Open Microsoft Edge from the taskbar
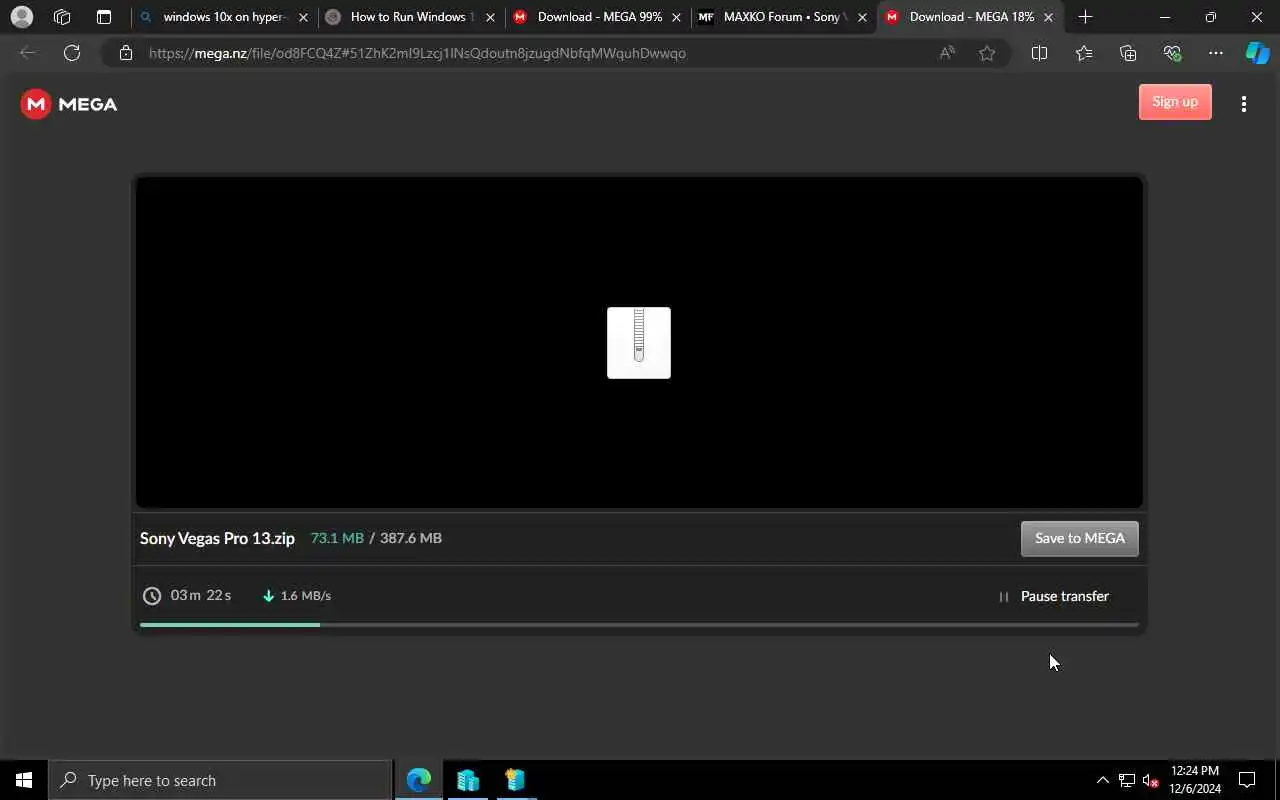This screenshot has width=1280, height=800. click(x=419, y=780)
